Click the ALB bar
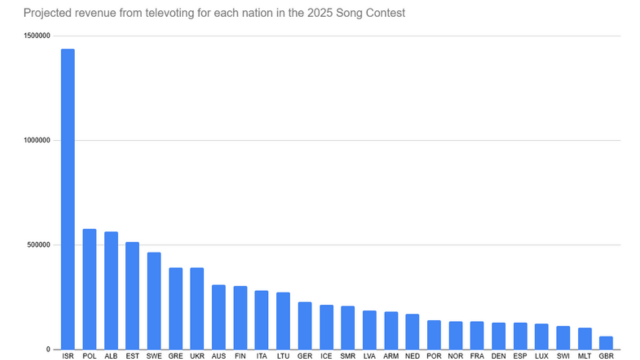This screenshot has height=360, width=640. (111, 291)
